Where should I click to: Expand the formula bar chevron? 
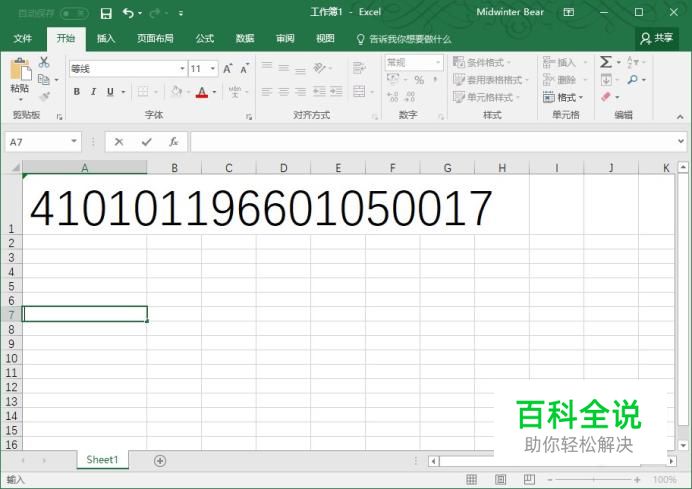681,141
